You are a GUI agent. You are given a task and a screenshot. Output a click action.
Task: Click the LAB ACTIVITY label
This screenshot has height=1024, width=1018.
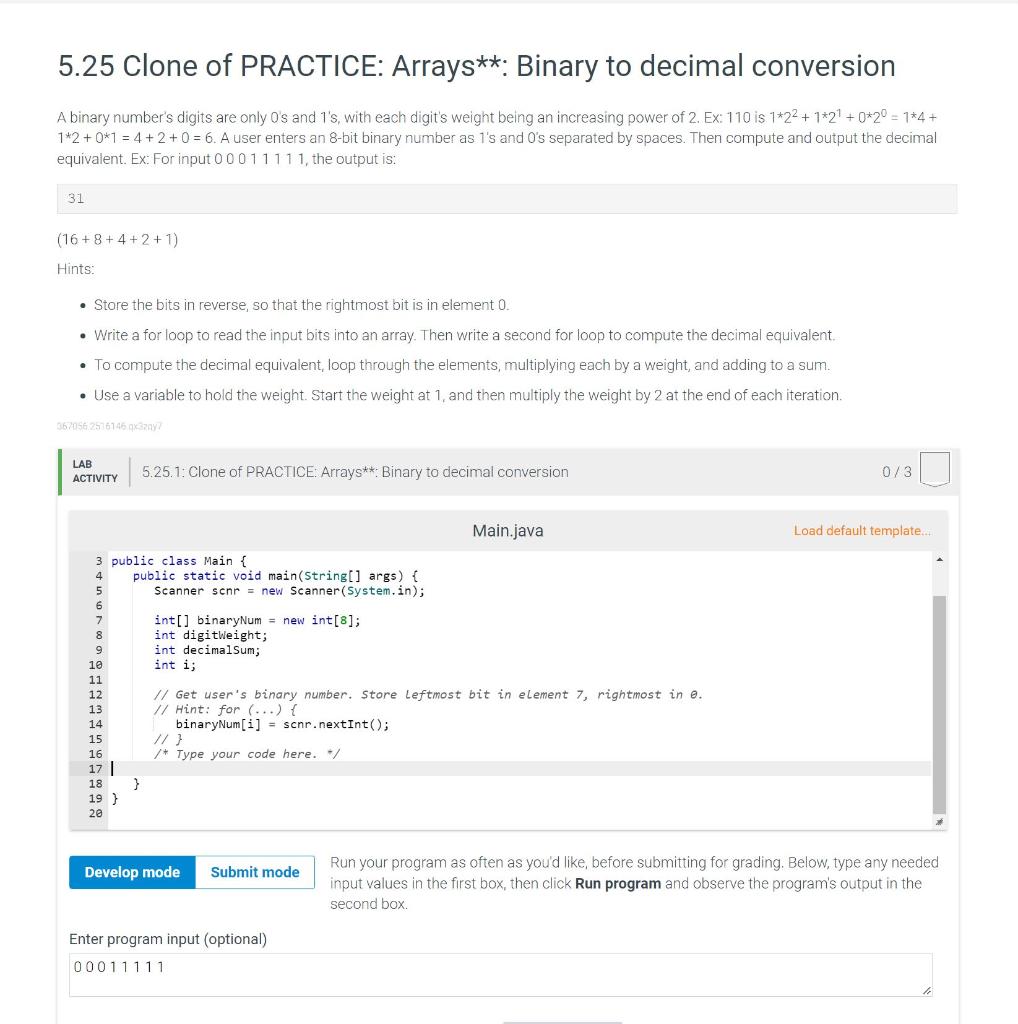(94, 471)
